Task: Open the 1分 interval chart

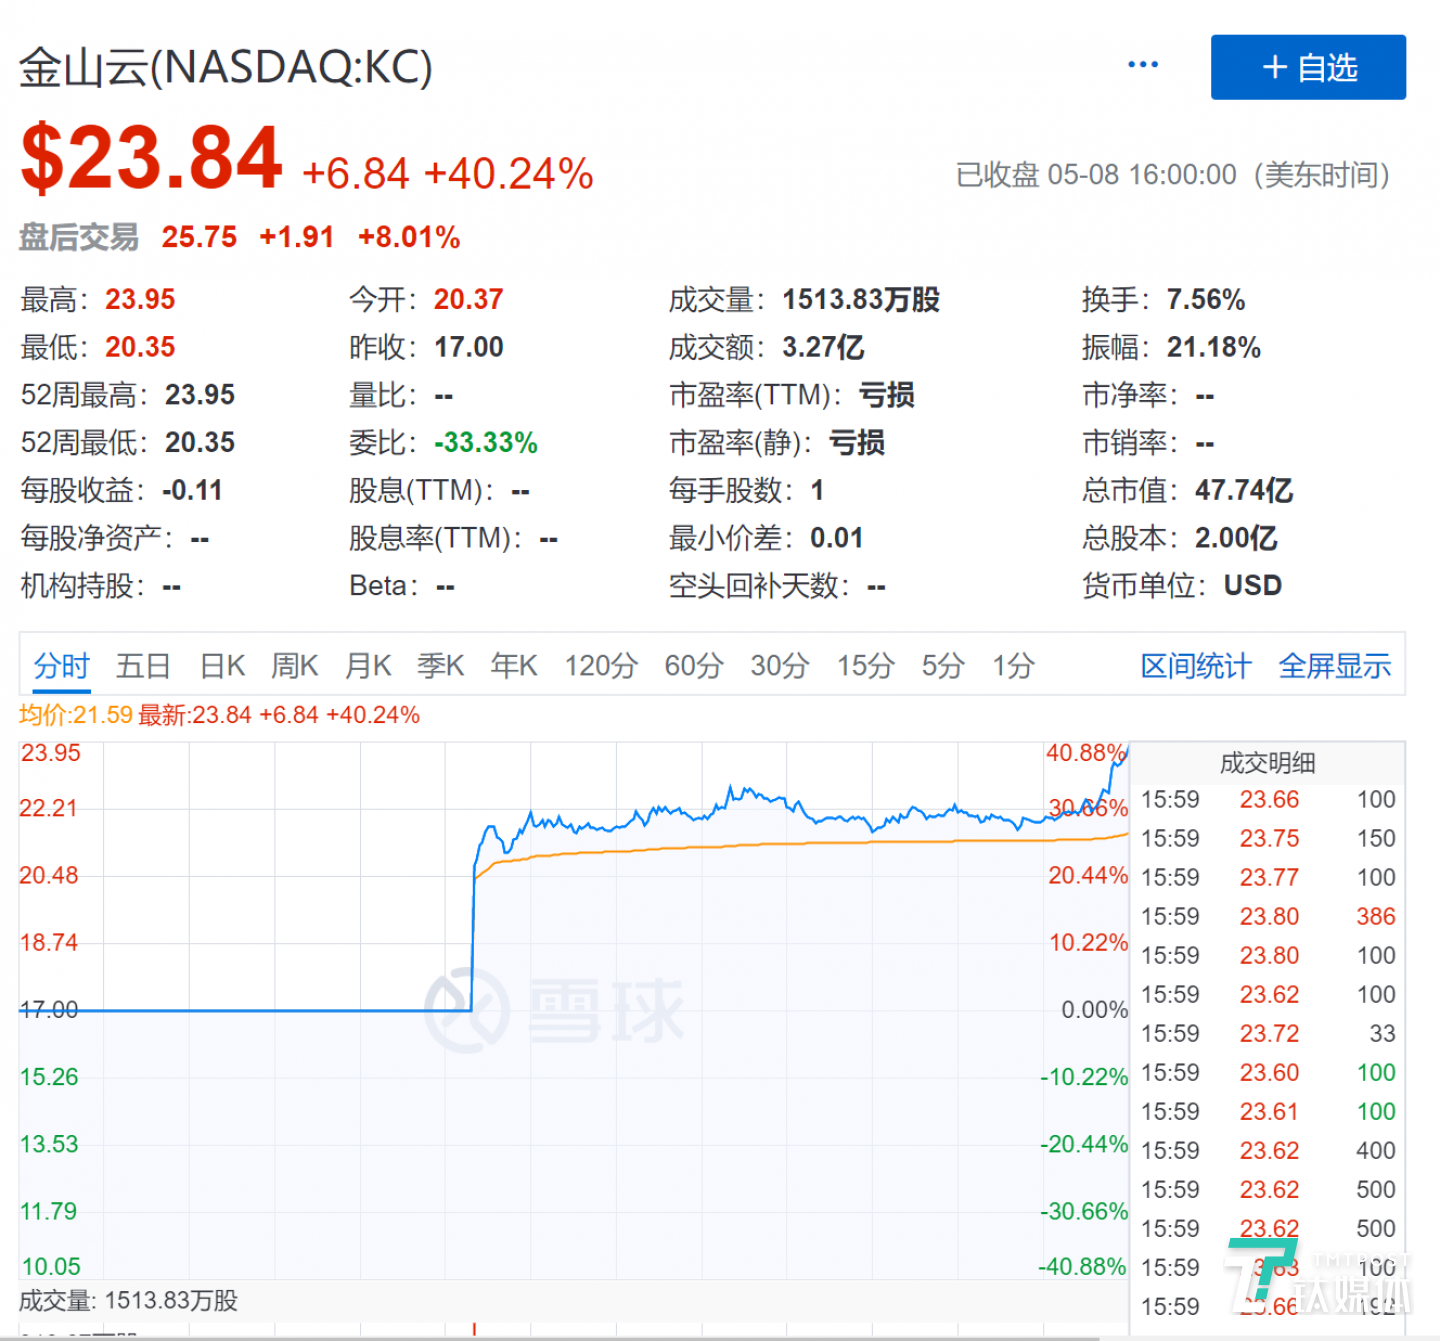Action: (x=1013, y=666)
